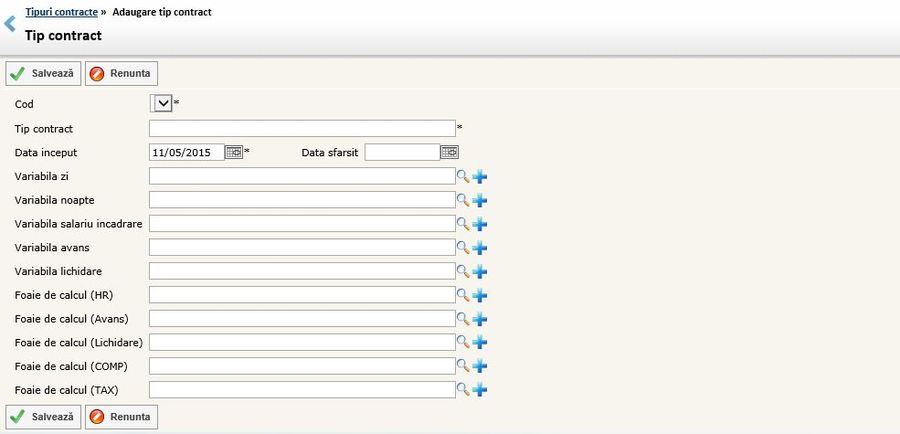Click the bottom Renunta button

121,416
